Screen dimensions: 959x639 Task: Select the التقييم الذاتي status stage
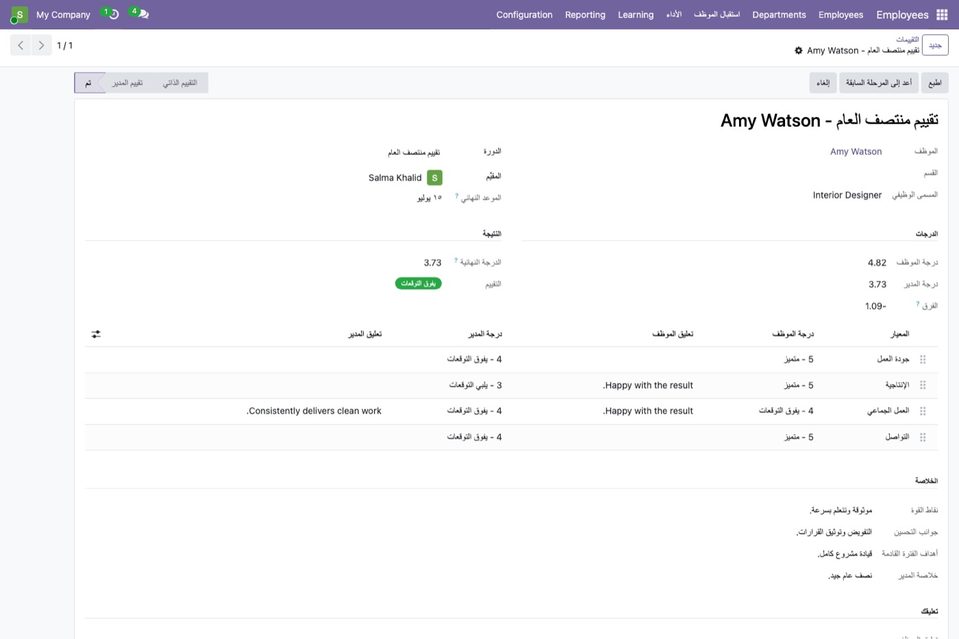coord(180,83)
